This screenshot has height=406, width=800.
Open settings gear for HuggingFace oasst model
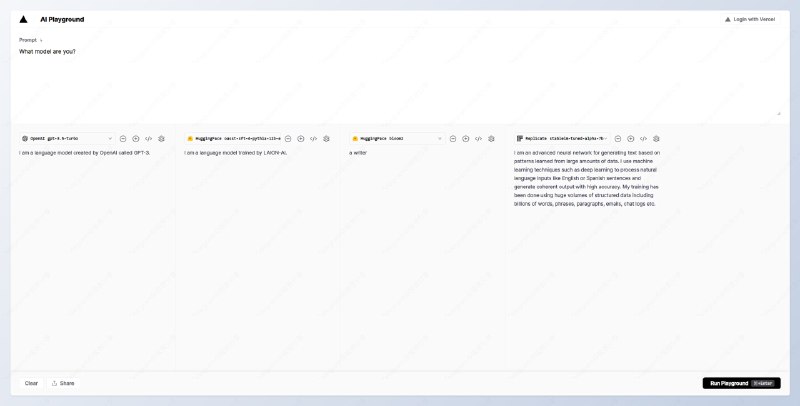(x=327, y=138)
